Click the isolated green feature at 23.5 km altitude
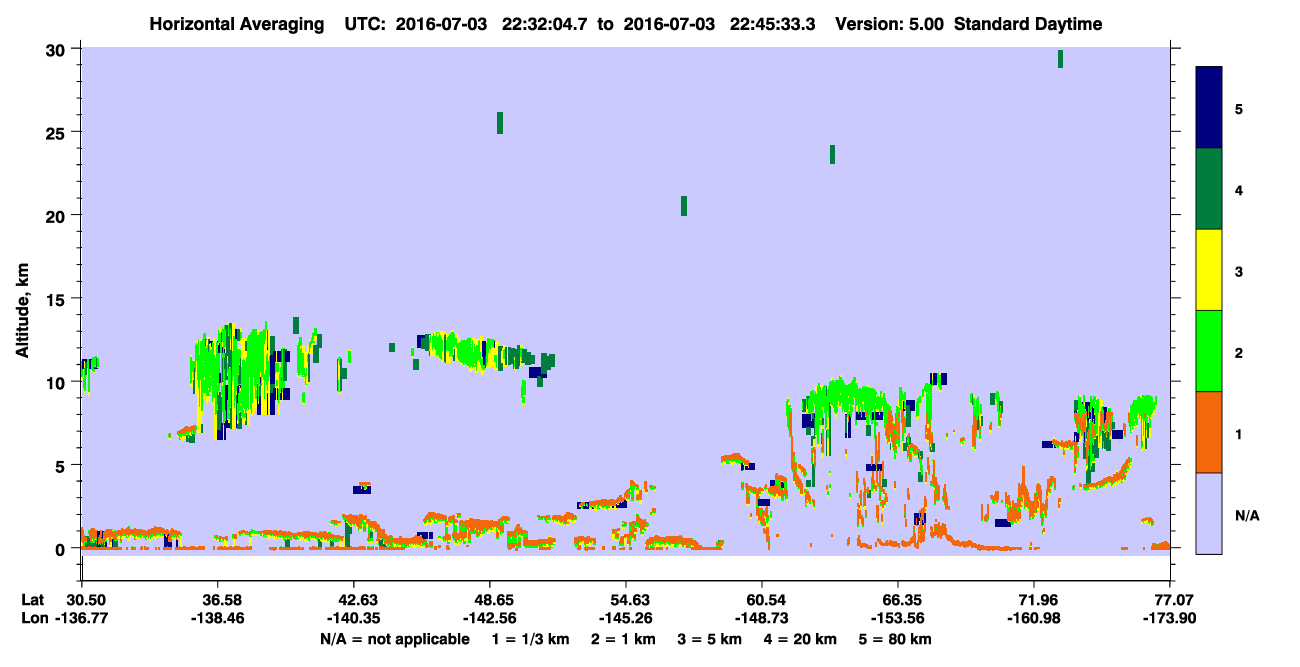 click(x=832, y=154)
